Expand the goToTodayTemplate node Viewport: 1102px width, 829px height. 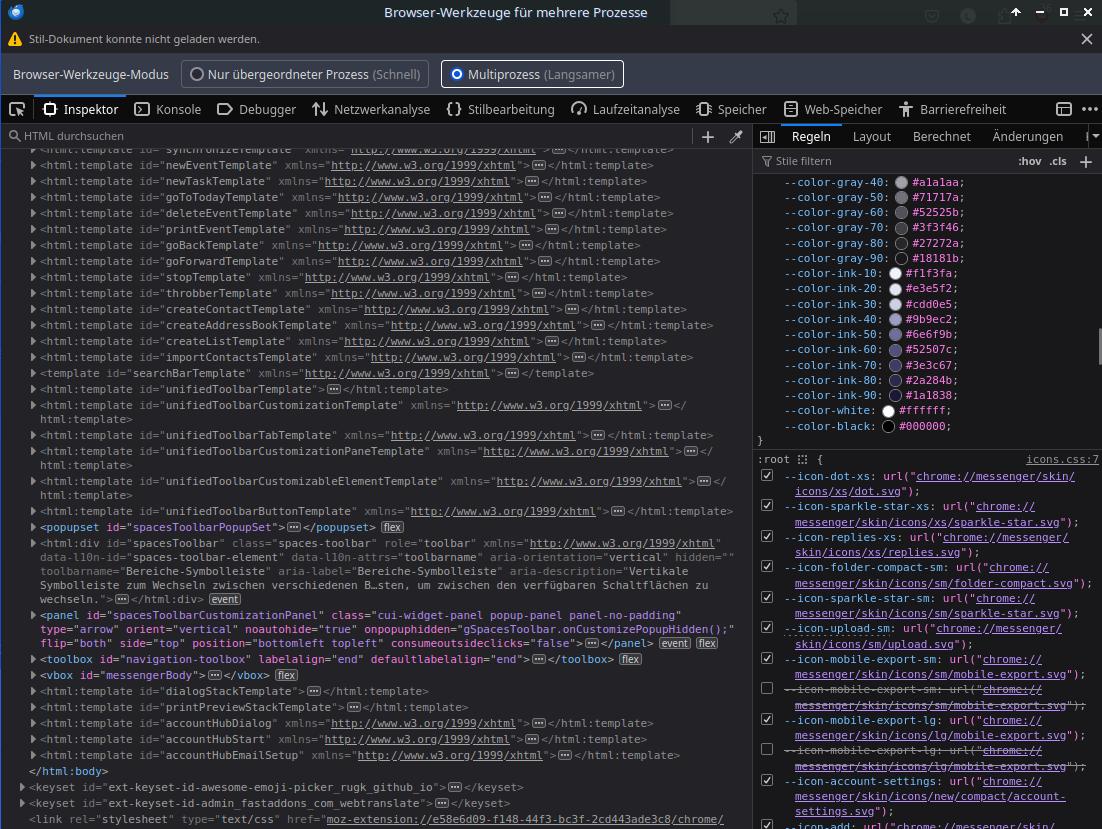coord(33,197)
